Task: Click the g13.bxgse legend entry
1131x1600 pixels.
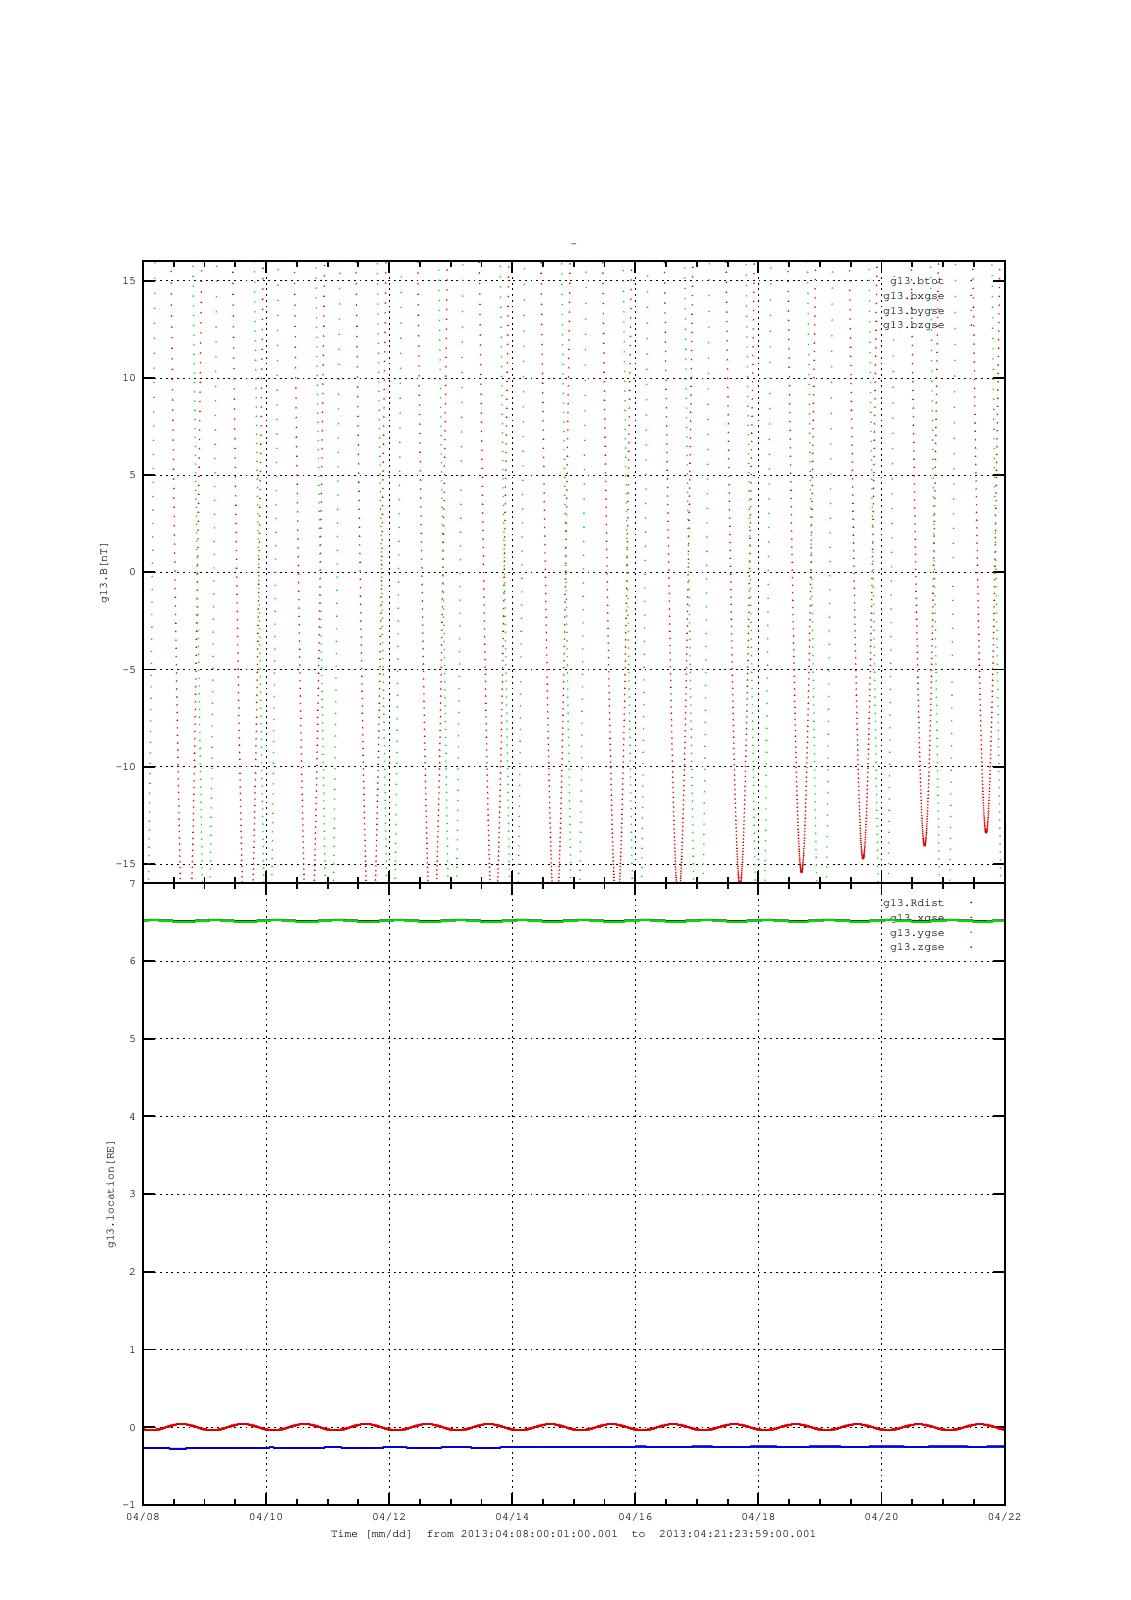Action: [x=913, y=296]
